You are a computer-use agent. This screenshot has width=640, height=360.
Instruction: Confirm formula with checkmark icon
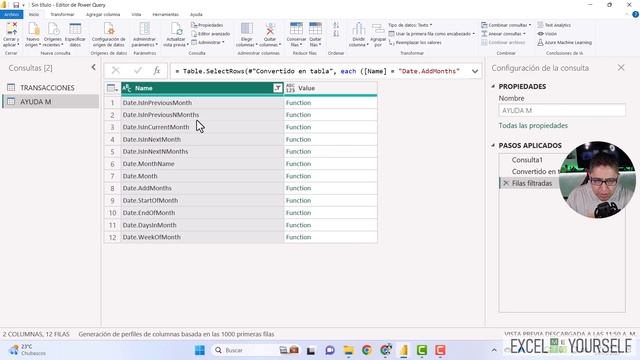(138, 71)
